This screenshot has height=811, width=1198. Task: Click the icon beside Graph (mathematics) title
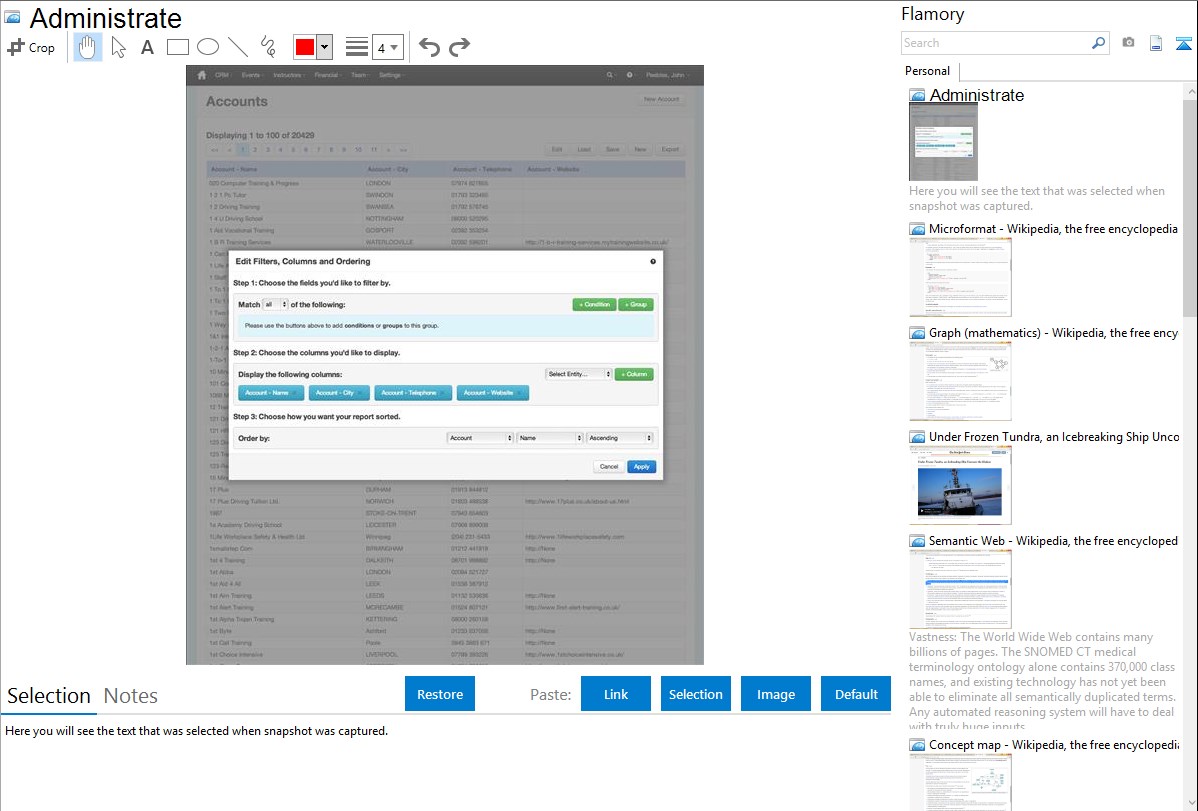[x=917, y=333]
